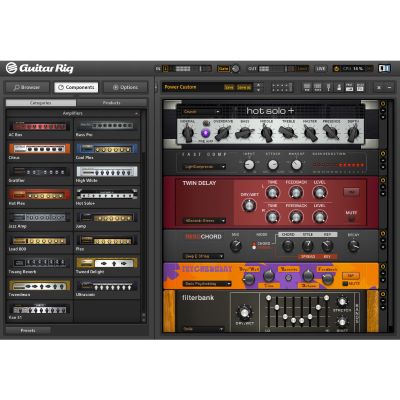Flip the Resochord mode switch
This screenshot has height=400, width=400.
[x=254, y=245]
